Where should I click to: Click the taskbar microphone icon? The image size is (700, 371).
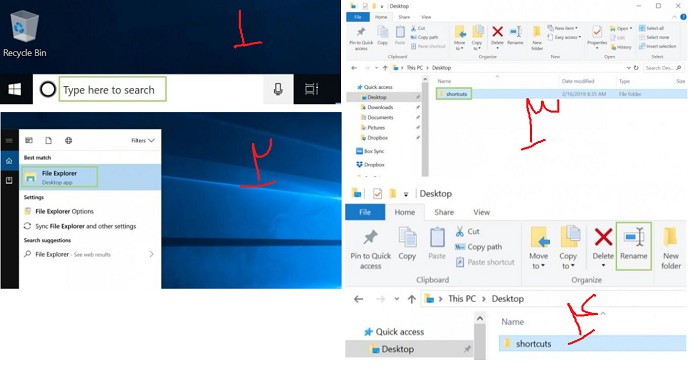[278, 89]
